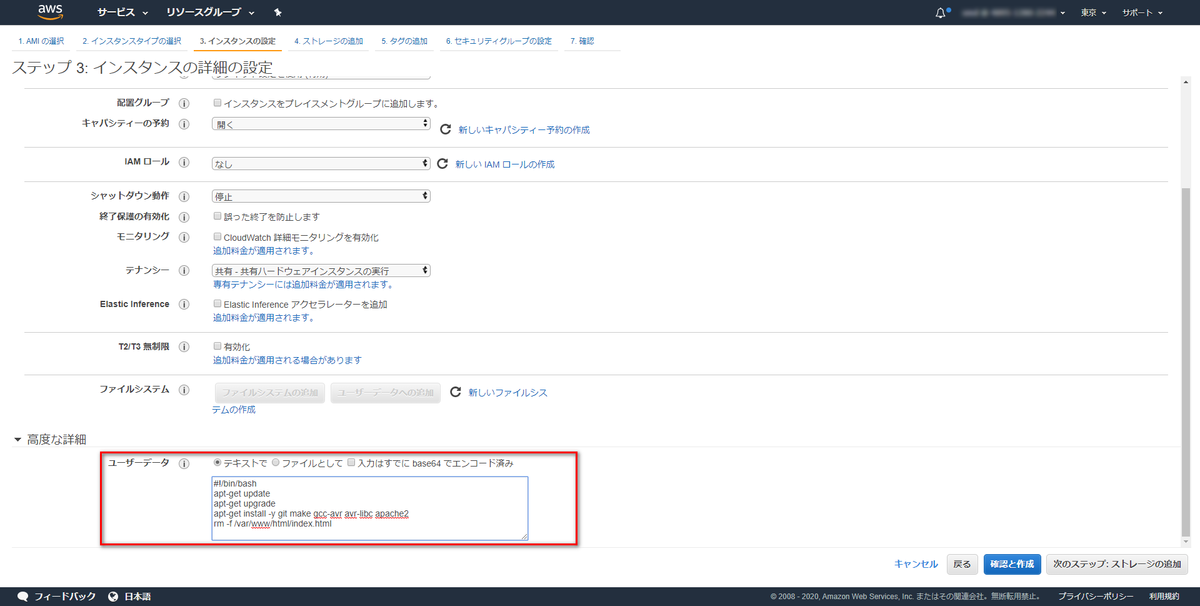Show info for シャットダウン動作
The image size is (1200, 606).
point(184,195)
